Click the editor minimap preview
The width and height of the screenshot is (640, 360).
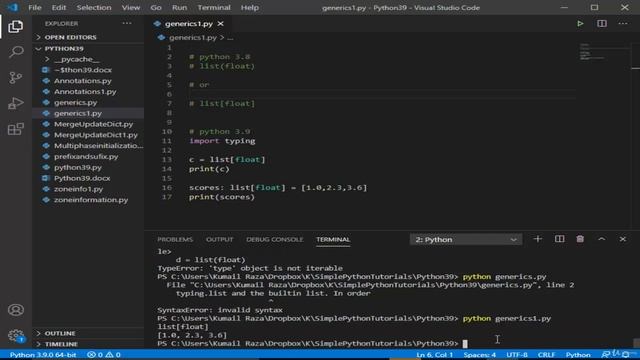[x=604, y=52]
